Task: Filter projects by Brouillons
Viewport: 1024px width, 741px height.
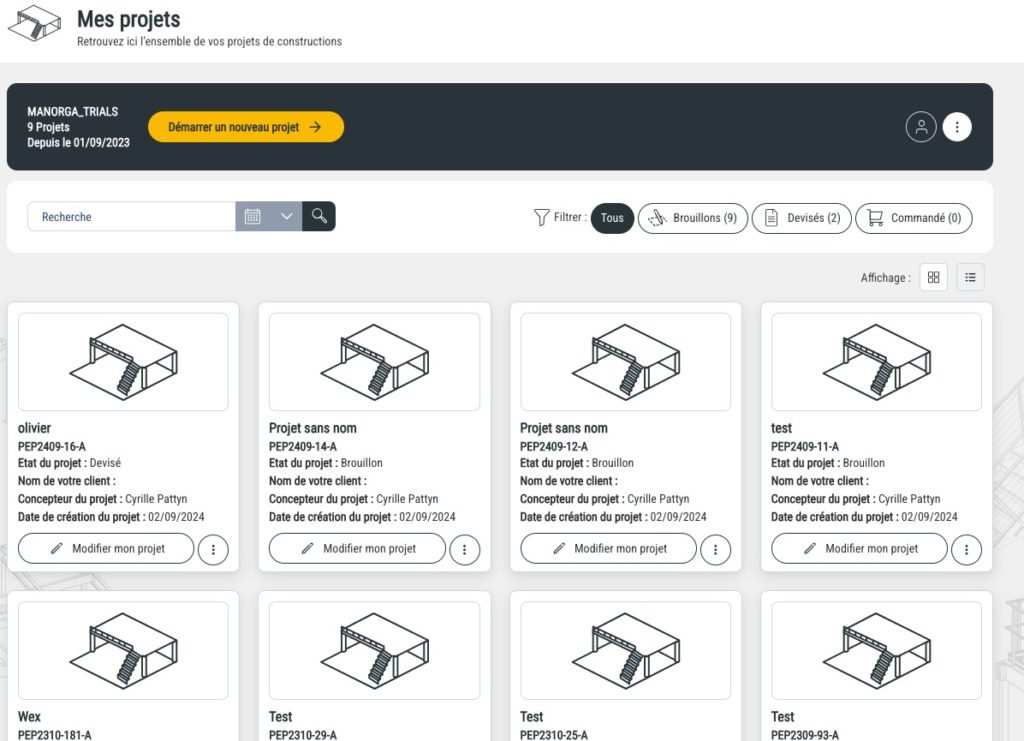Action: pyautogui.click(x=693, y=218)
